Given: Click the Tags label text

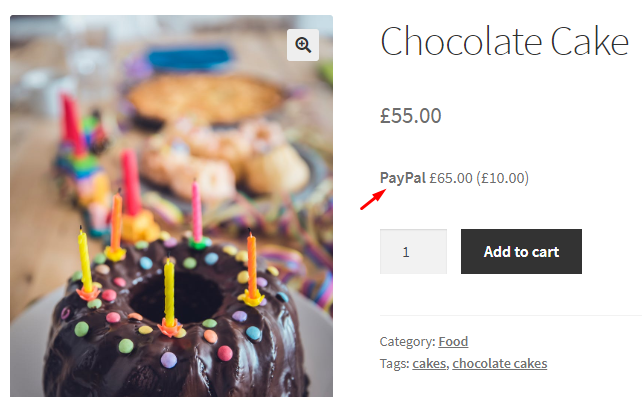Looking at the screenshot, I should coord(394,363).
